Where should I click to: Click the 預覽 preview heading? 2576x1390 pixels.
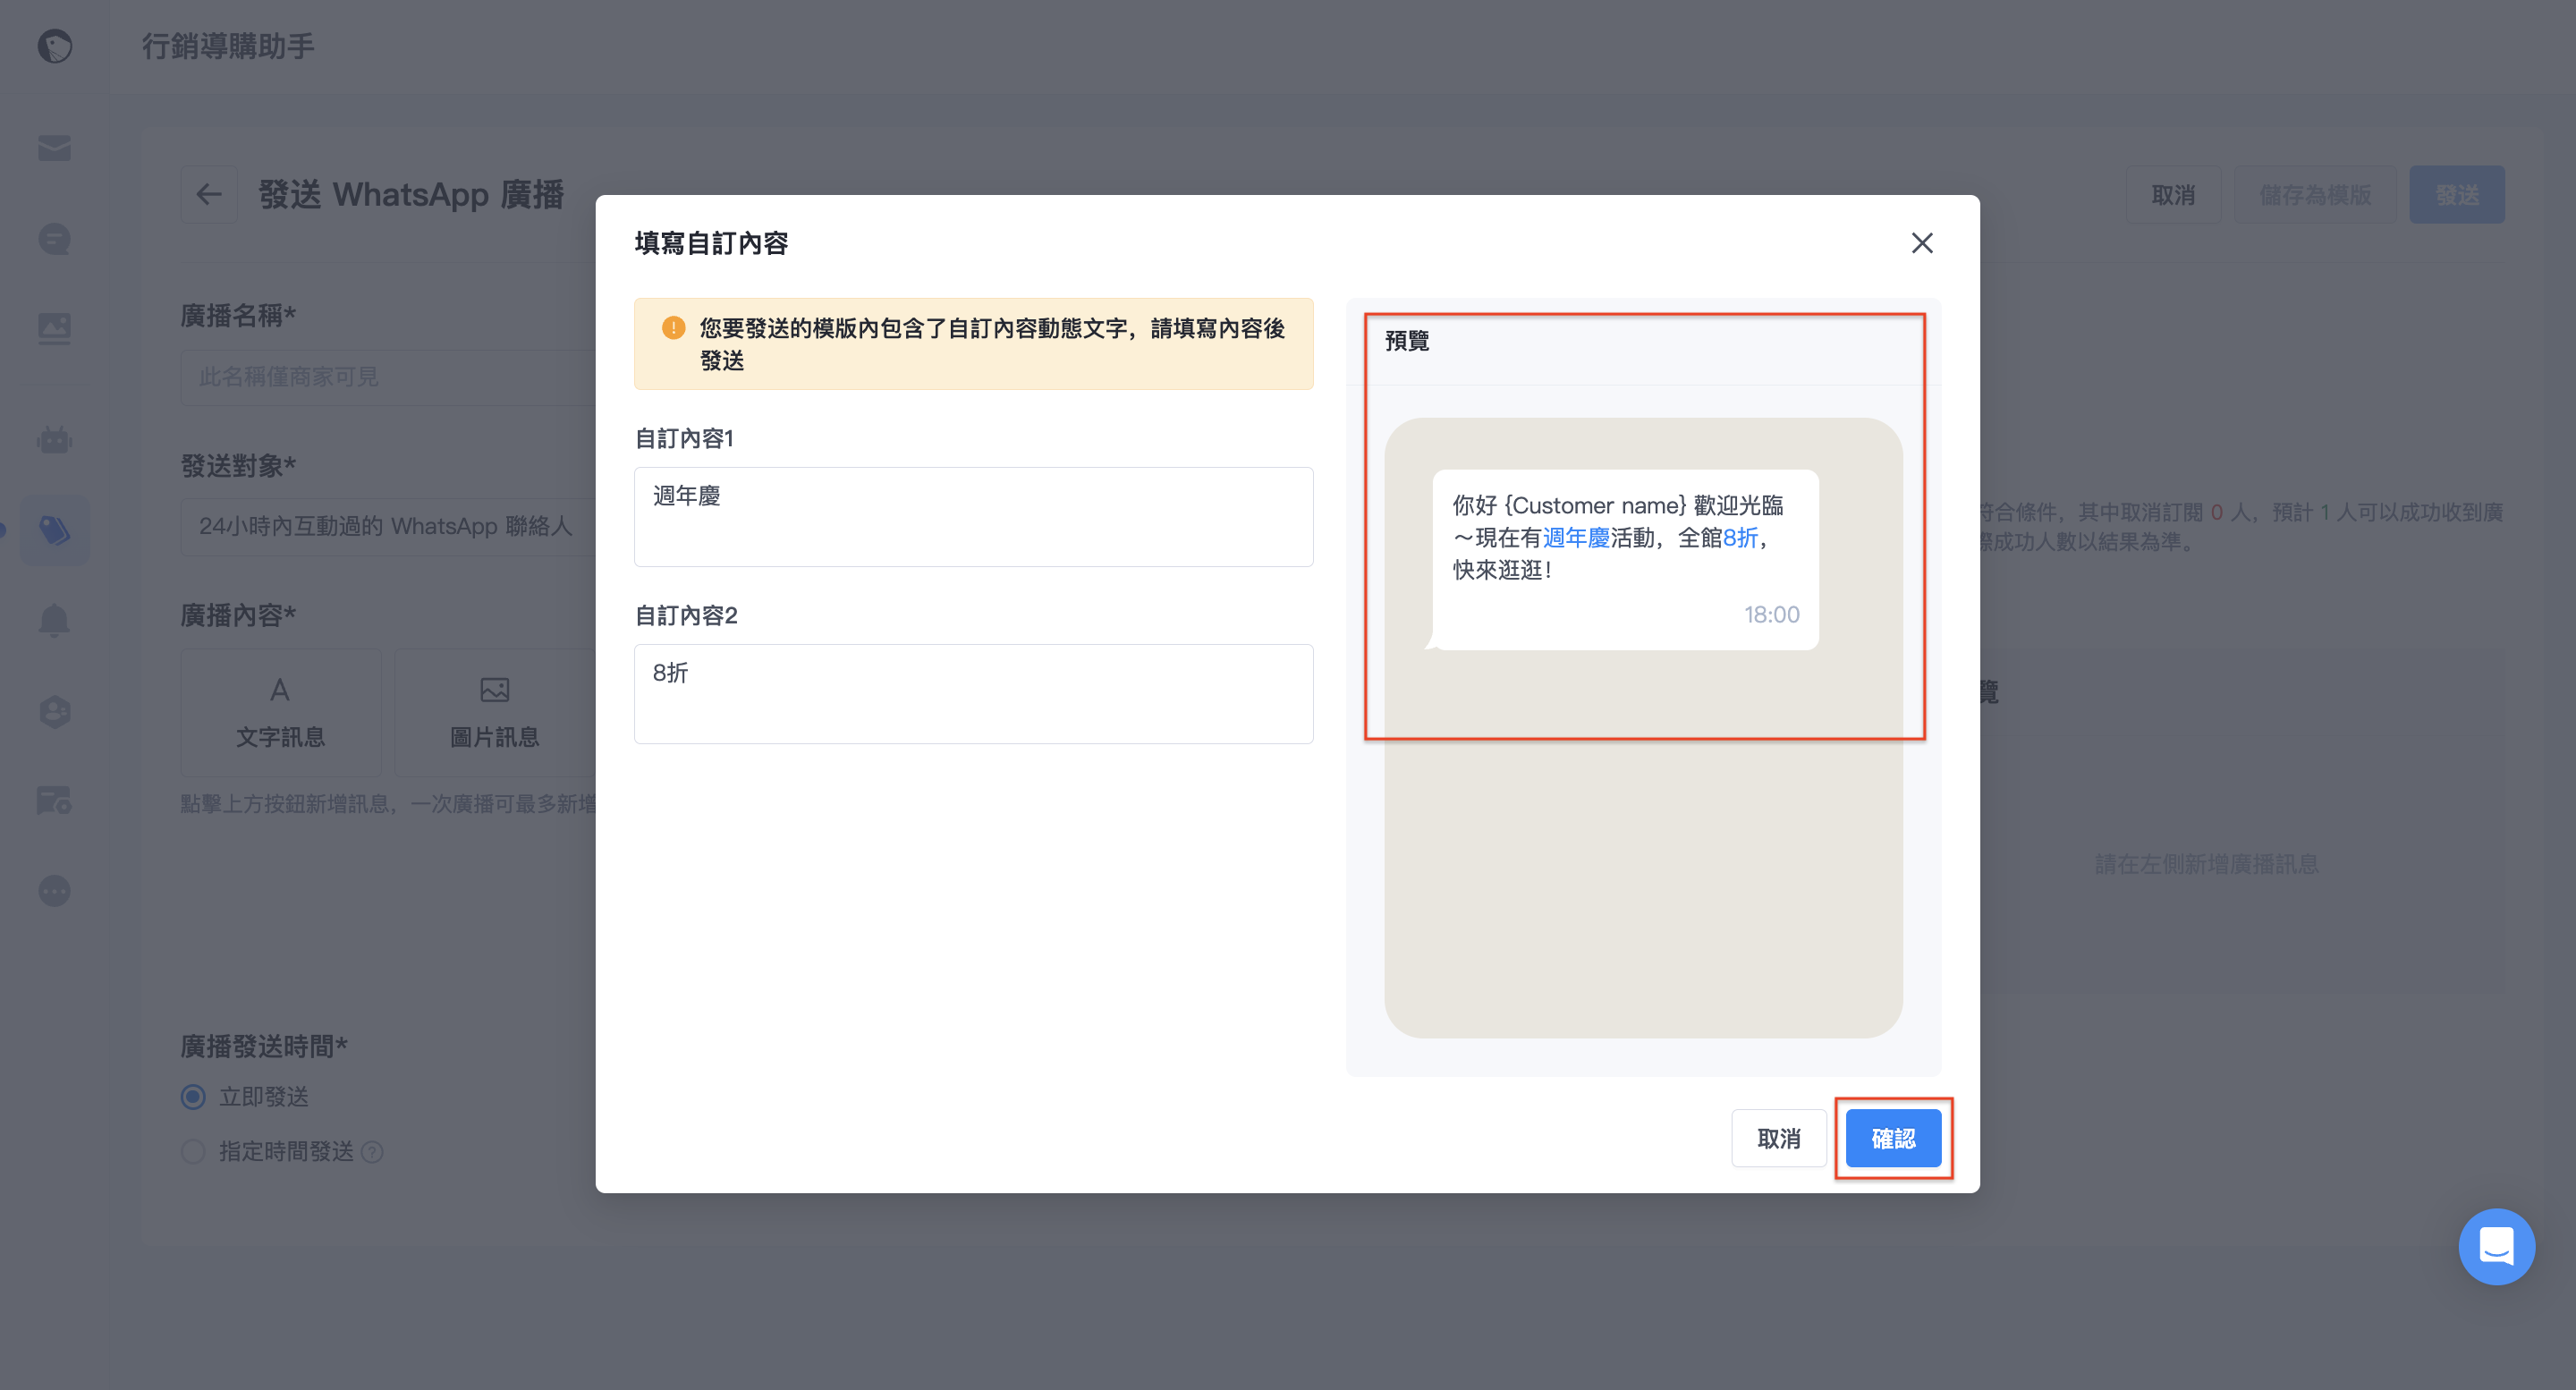[x=1407, y=341]
